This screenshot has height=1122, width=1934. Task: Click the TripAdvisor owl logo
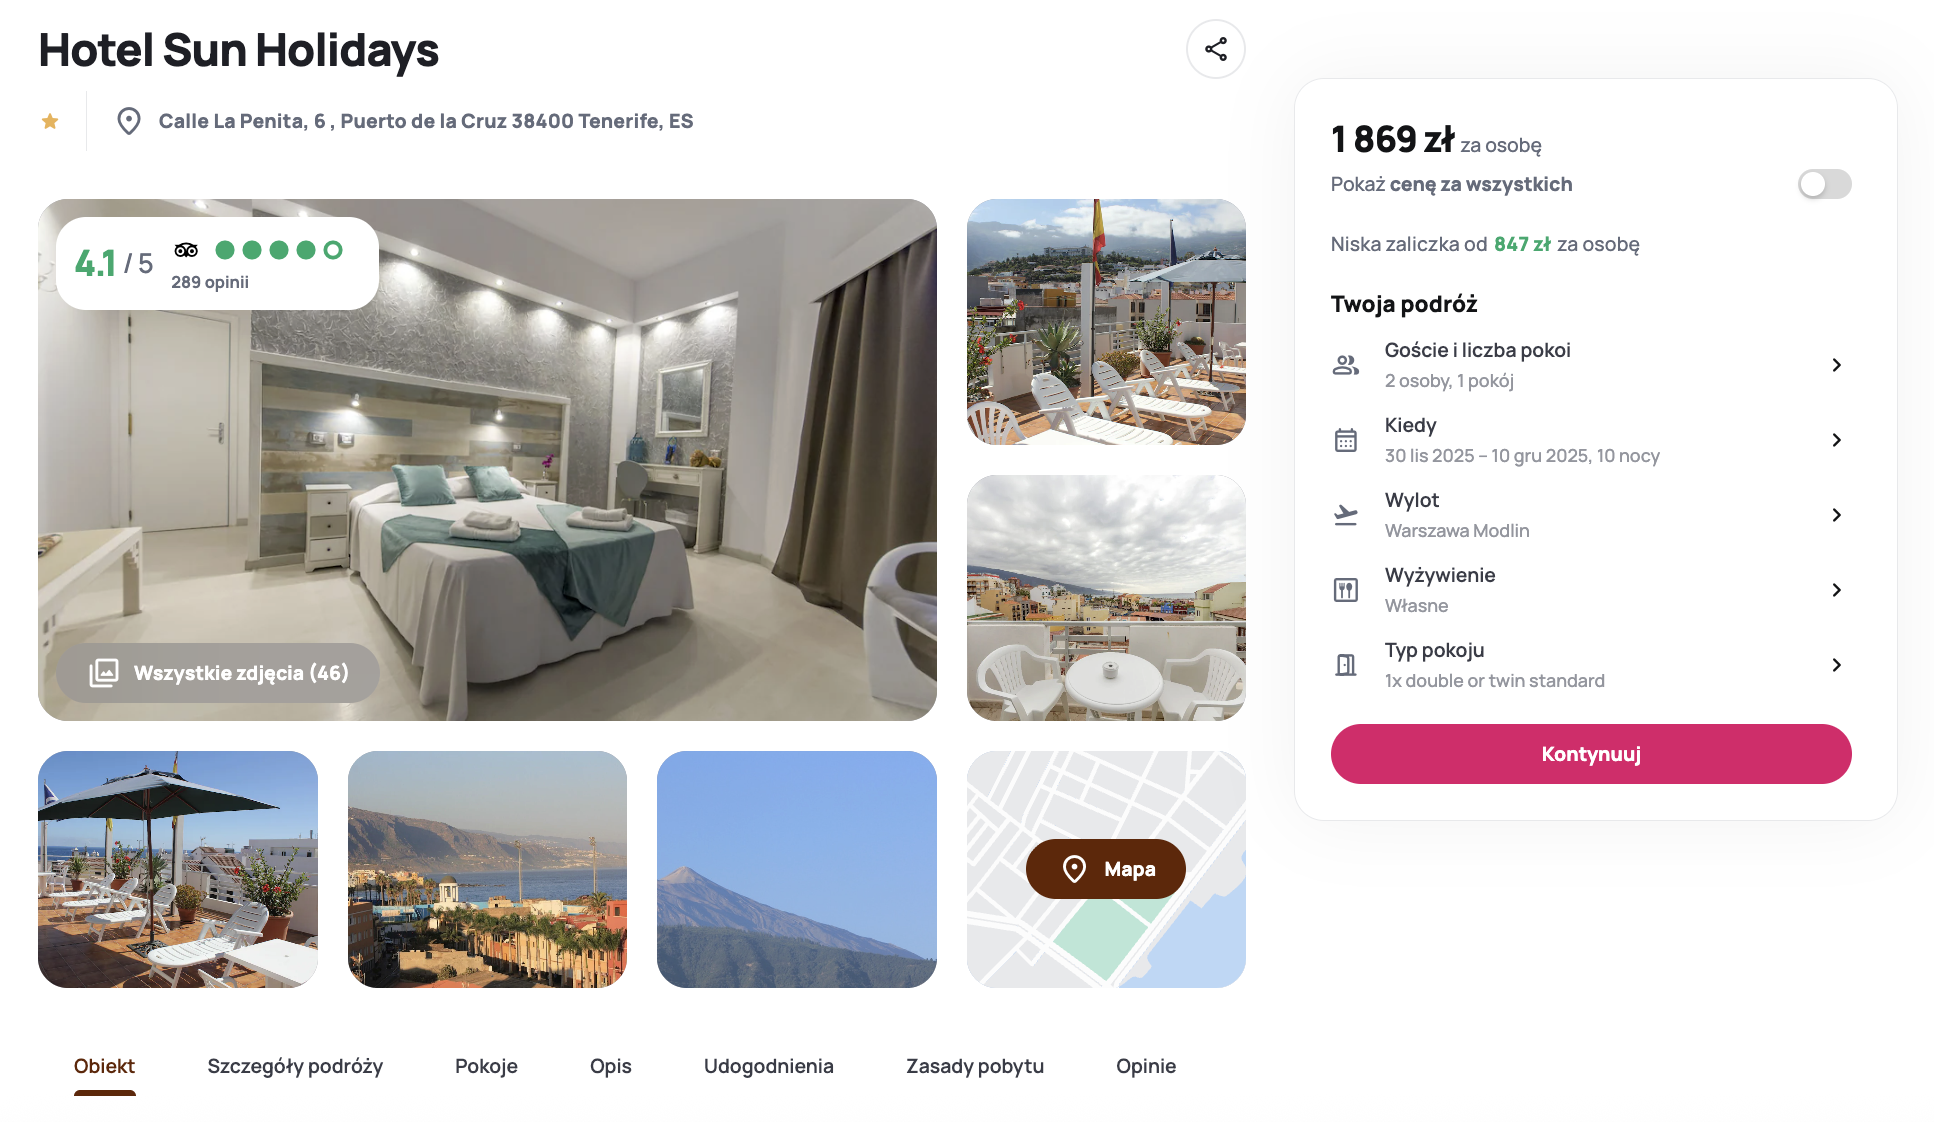coord(186,250)
